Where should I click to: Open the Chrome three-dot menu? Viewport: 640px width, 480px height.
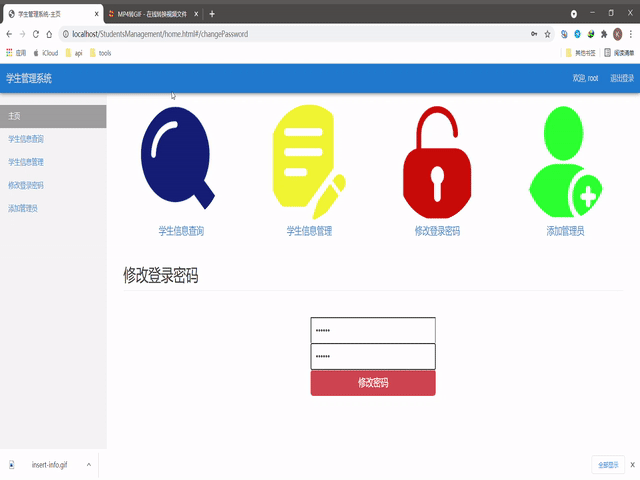[631, 34]
